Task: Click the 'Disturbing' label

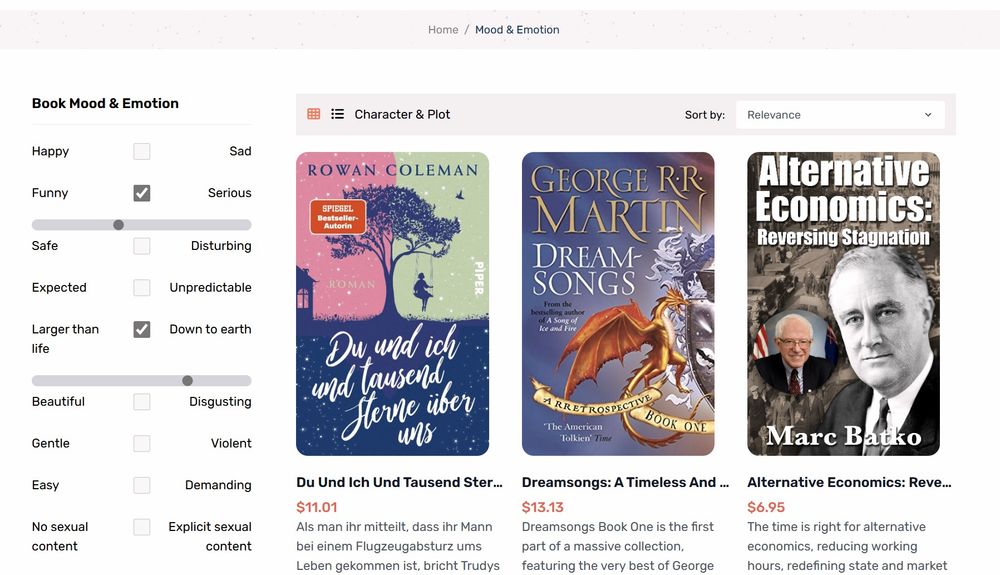Action: point(221,245)
